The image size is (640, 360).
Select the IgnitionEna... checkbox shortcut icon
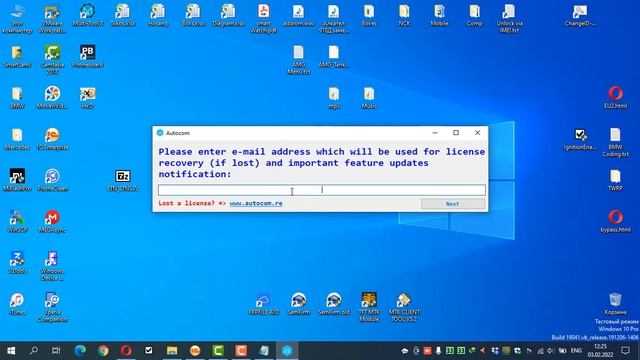pyautogui.click(x=580, y=139)
